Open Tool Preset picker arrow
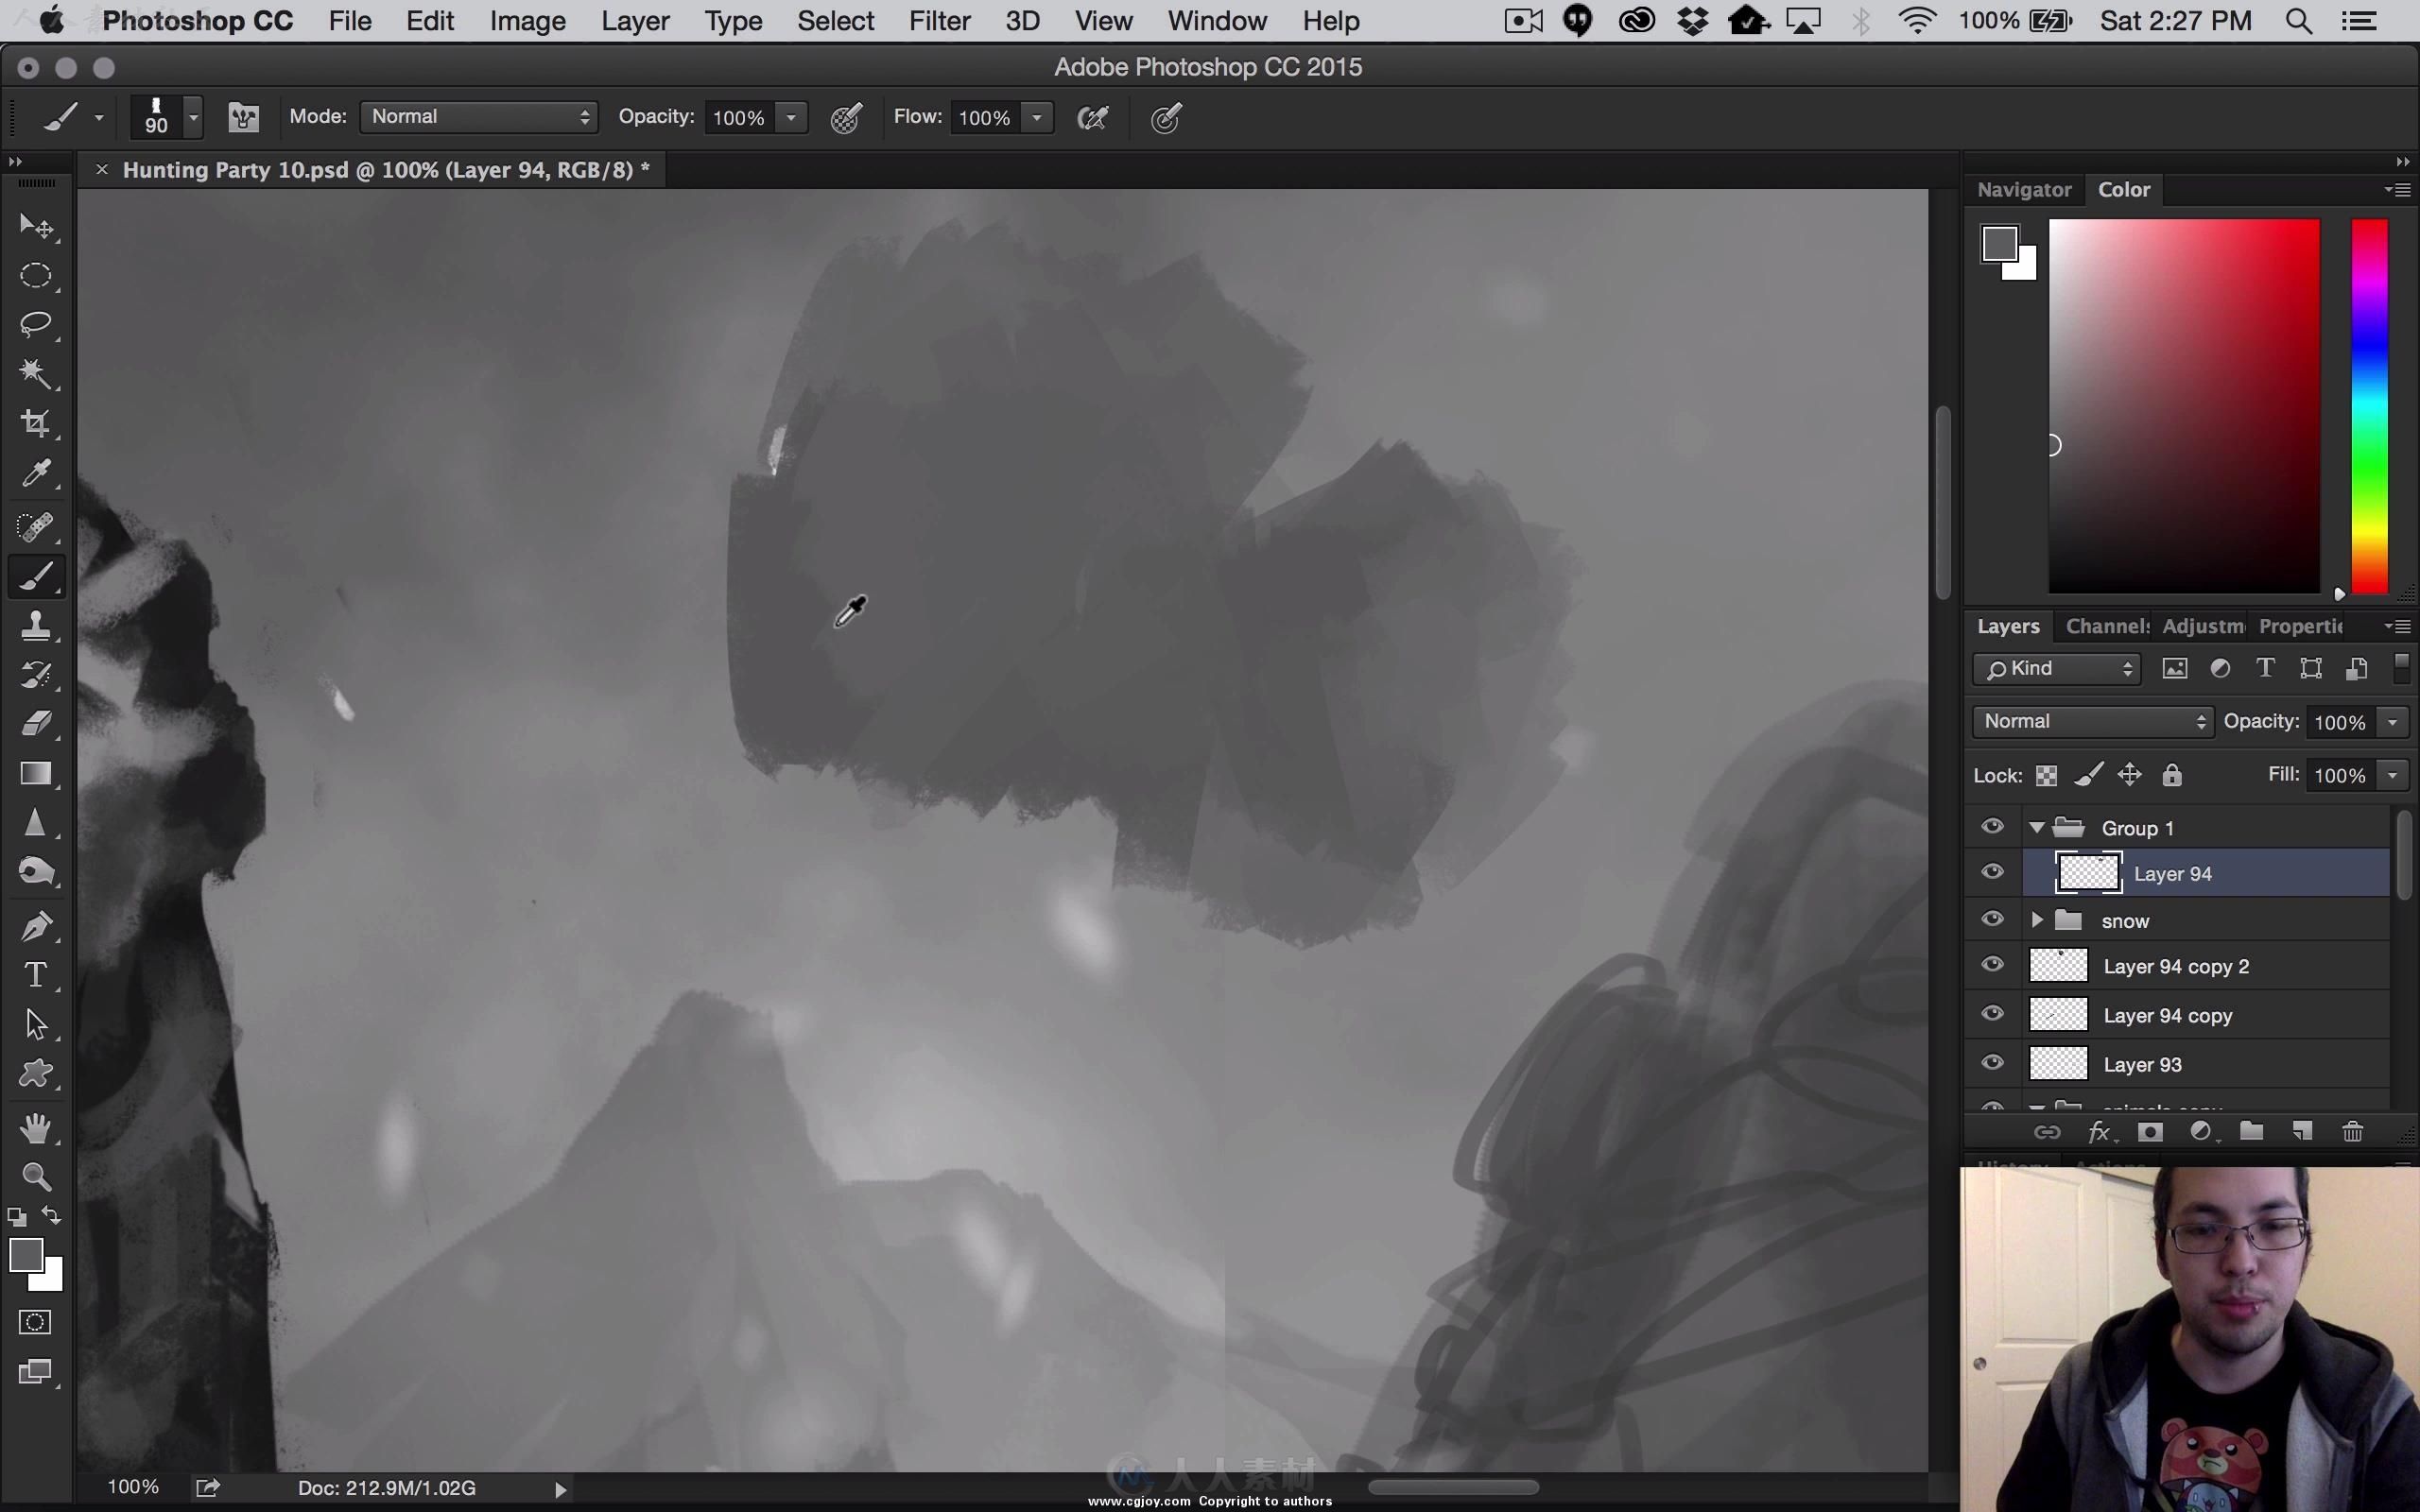2420x1512 pixels. click(x=99, y=118)
